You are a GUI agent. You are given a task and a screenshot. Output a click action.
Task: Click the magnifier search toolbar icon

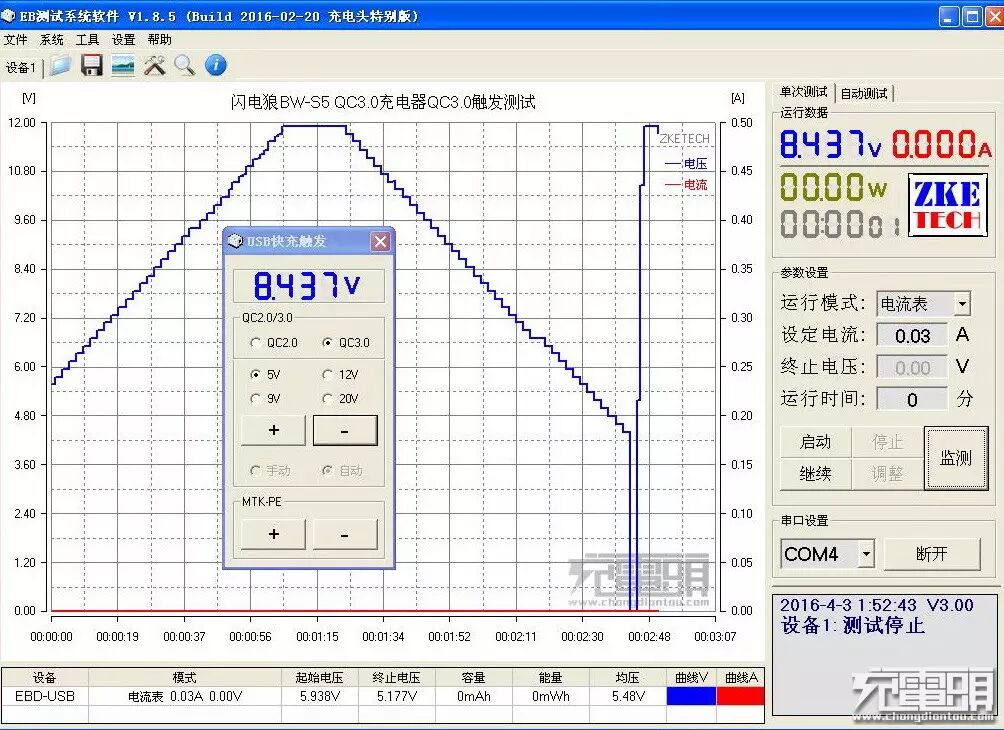click(184, 65)
